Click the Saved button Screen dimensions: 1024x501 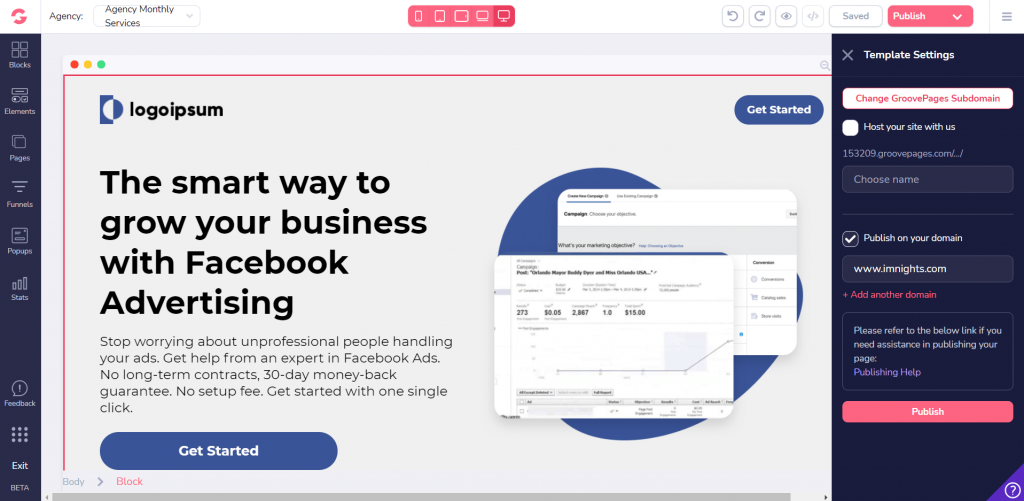(856, 16)
